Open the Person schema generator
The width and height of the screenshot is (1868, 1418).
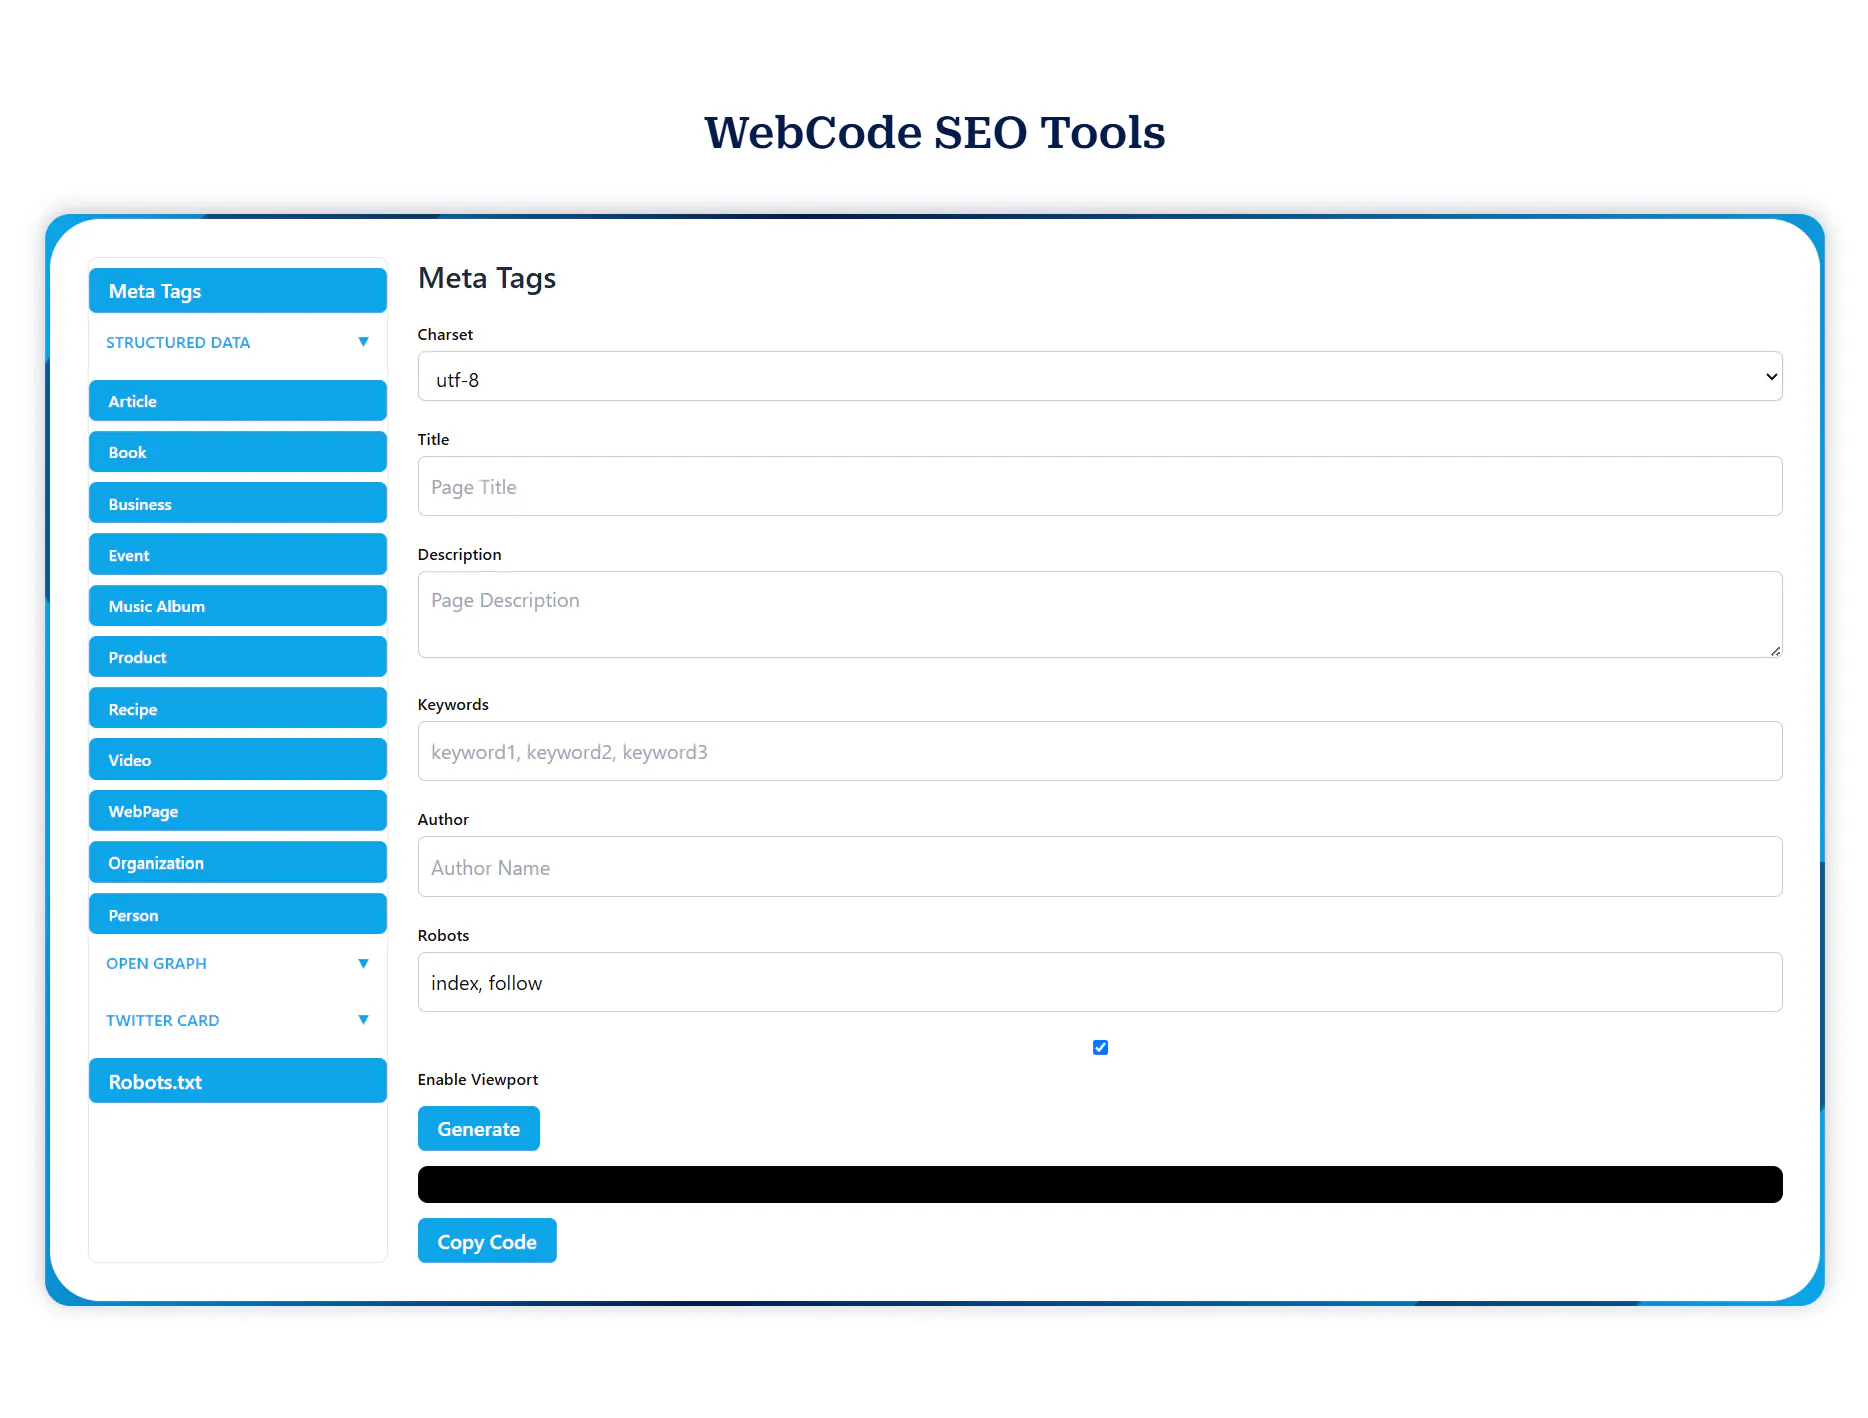pos(238,915)
